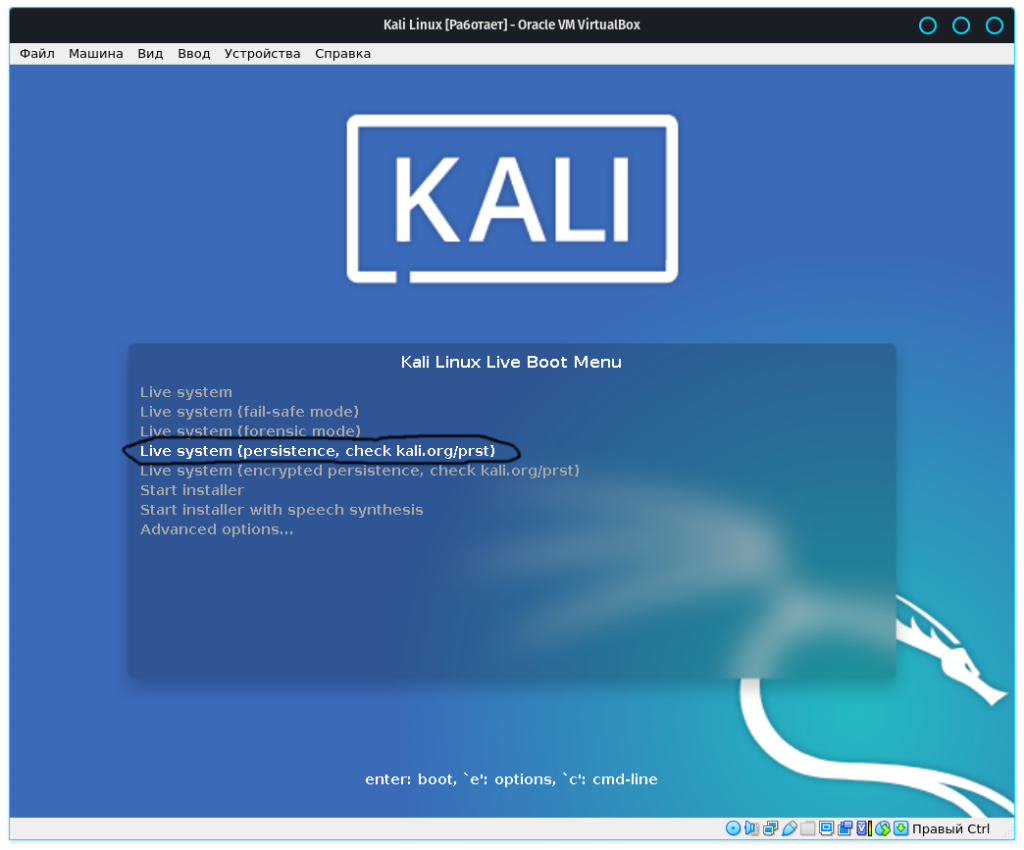Click the recording status icon
The height and width of the screenshot is (850, 1024).
[x=845, y=828]
